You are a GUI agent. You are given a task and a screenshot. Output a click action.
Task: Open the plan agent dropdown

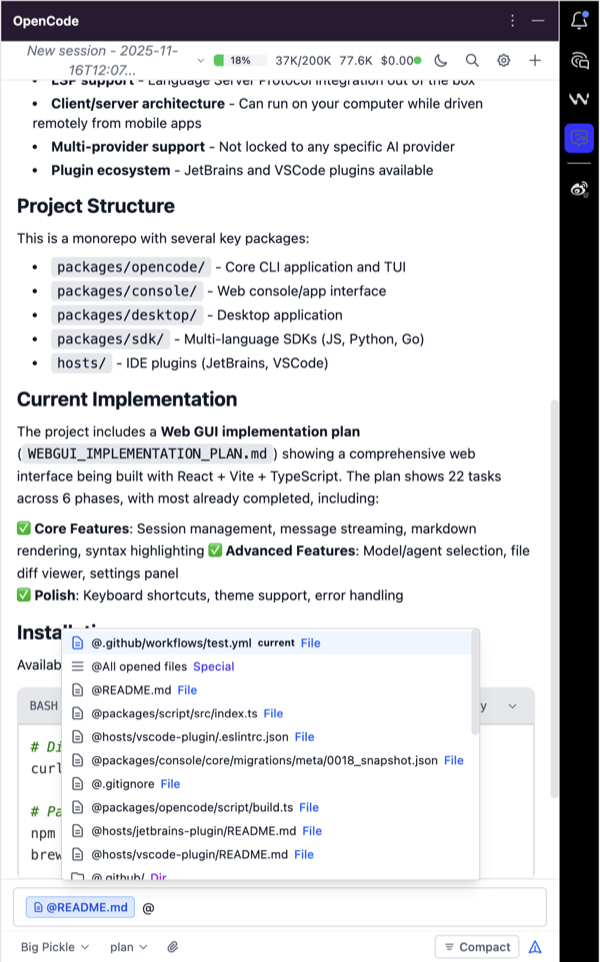(128, 947)
